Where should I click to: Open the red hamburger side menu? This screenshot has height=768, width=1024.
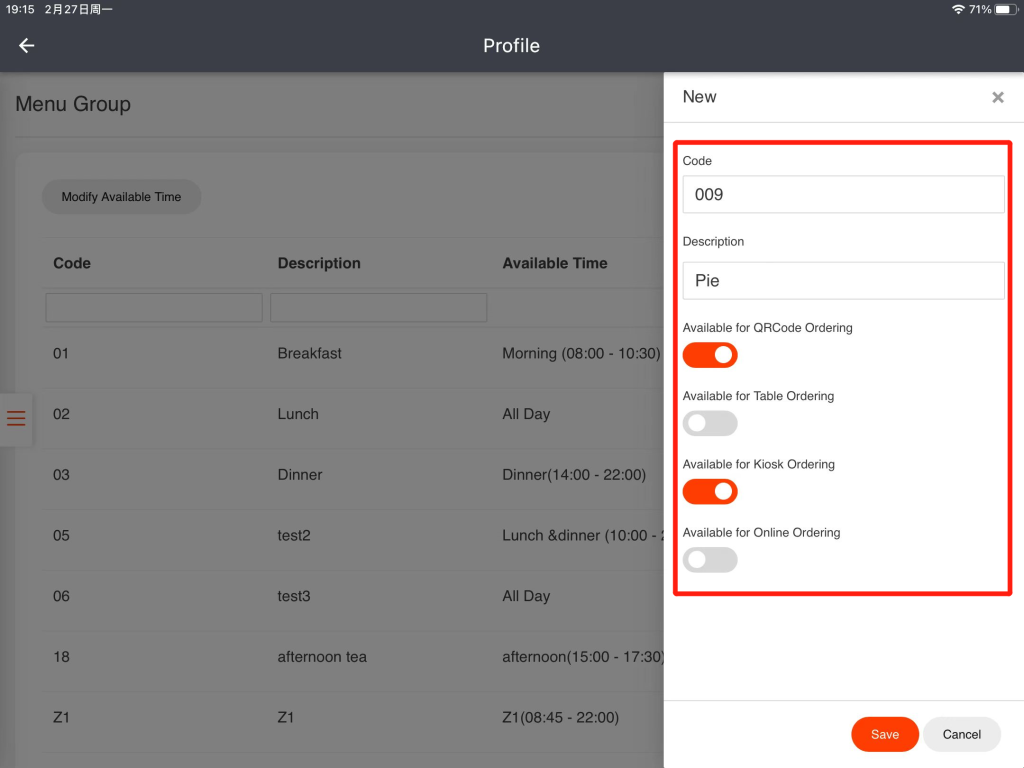[x=16, y=418]
